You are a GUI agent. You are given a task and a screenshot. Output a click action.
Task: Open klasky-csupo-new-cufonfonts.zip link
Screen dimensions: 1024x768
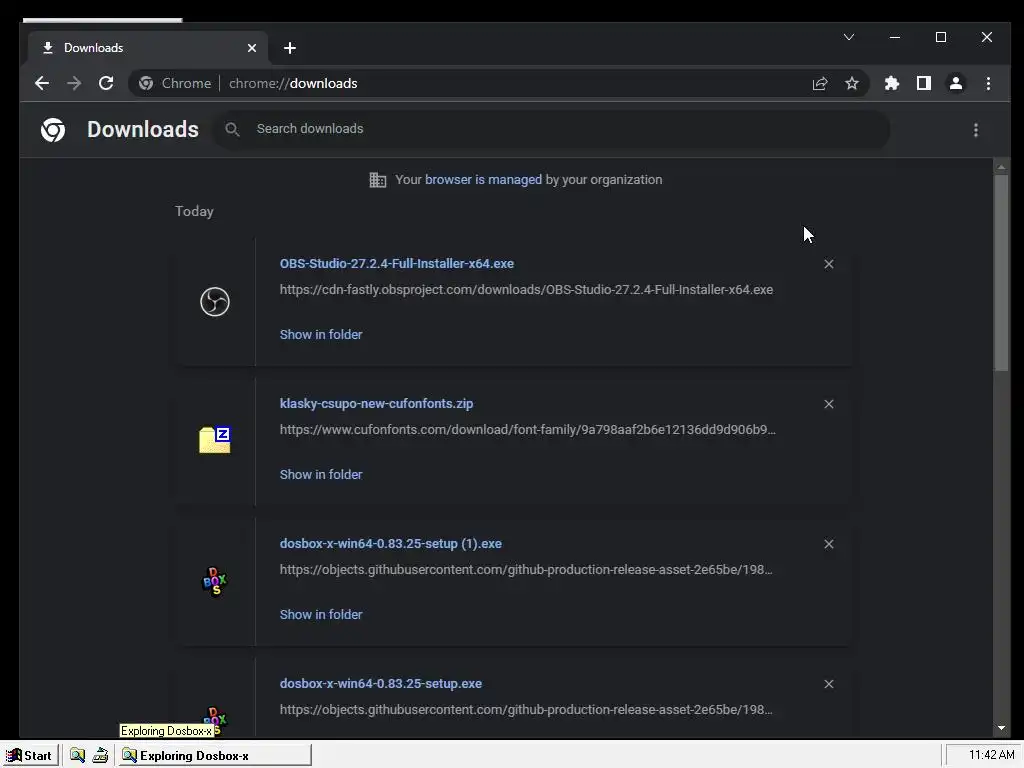coord(376,404)
